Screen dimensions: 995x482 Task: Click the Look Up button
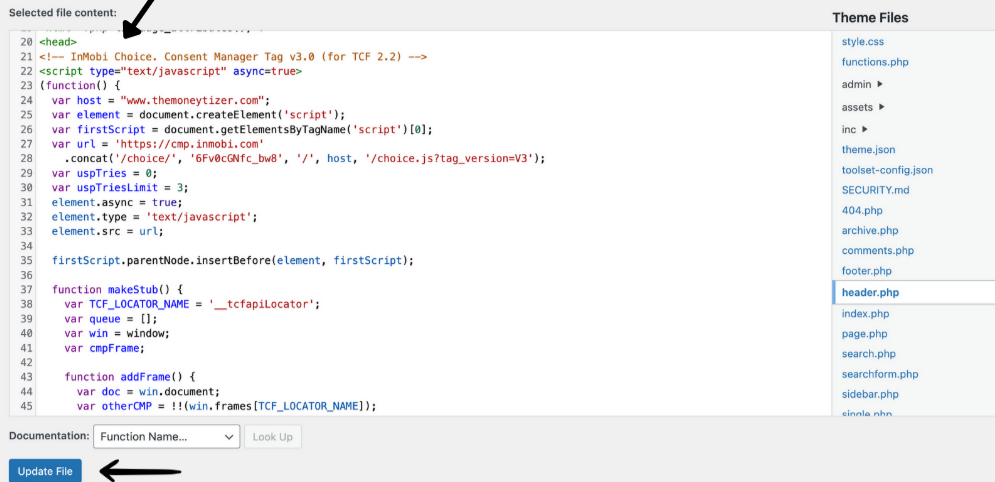click(272, 437)
